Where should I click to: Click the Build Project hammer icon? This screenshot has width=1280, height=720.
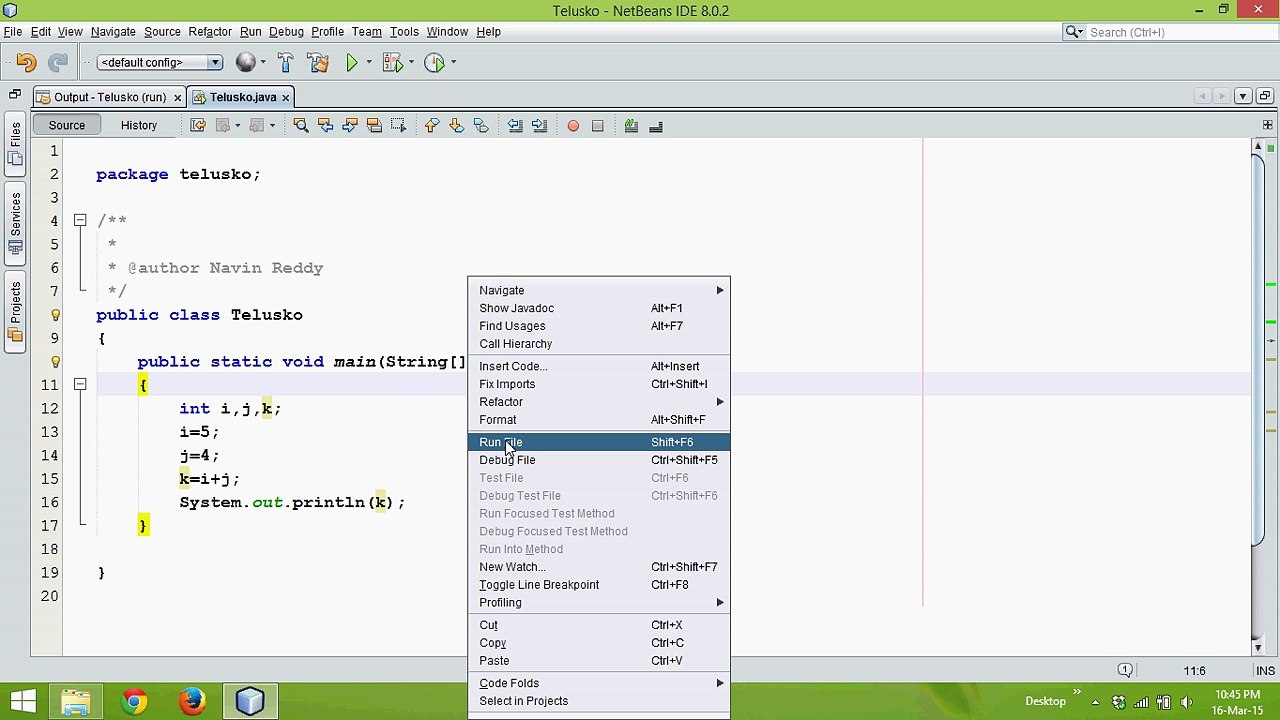285,62
